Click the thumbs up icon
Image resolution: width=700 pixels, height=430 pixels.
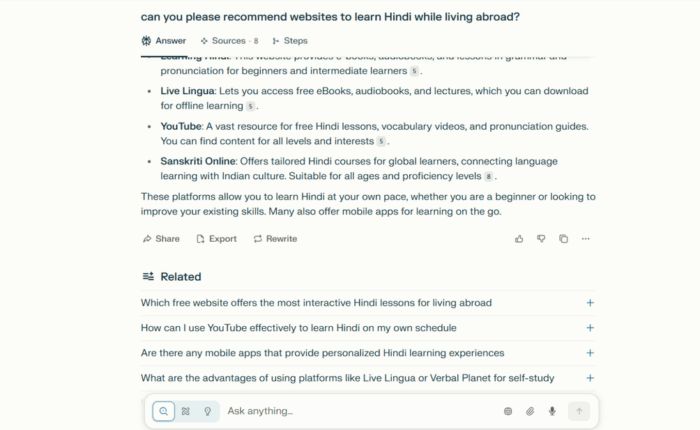519,239
